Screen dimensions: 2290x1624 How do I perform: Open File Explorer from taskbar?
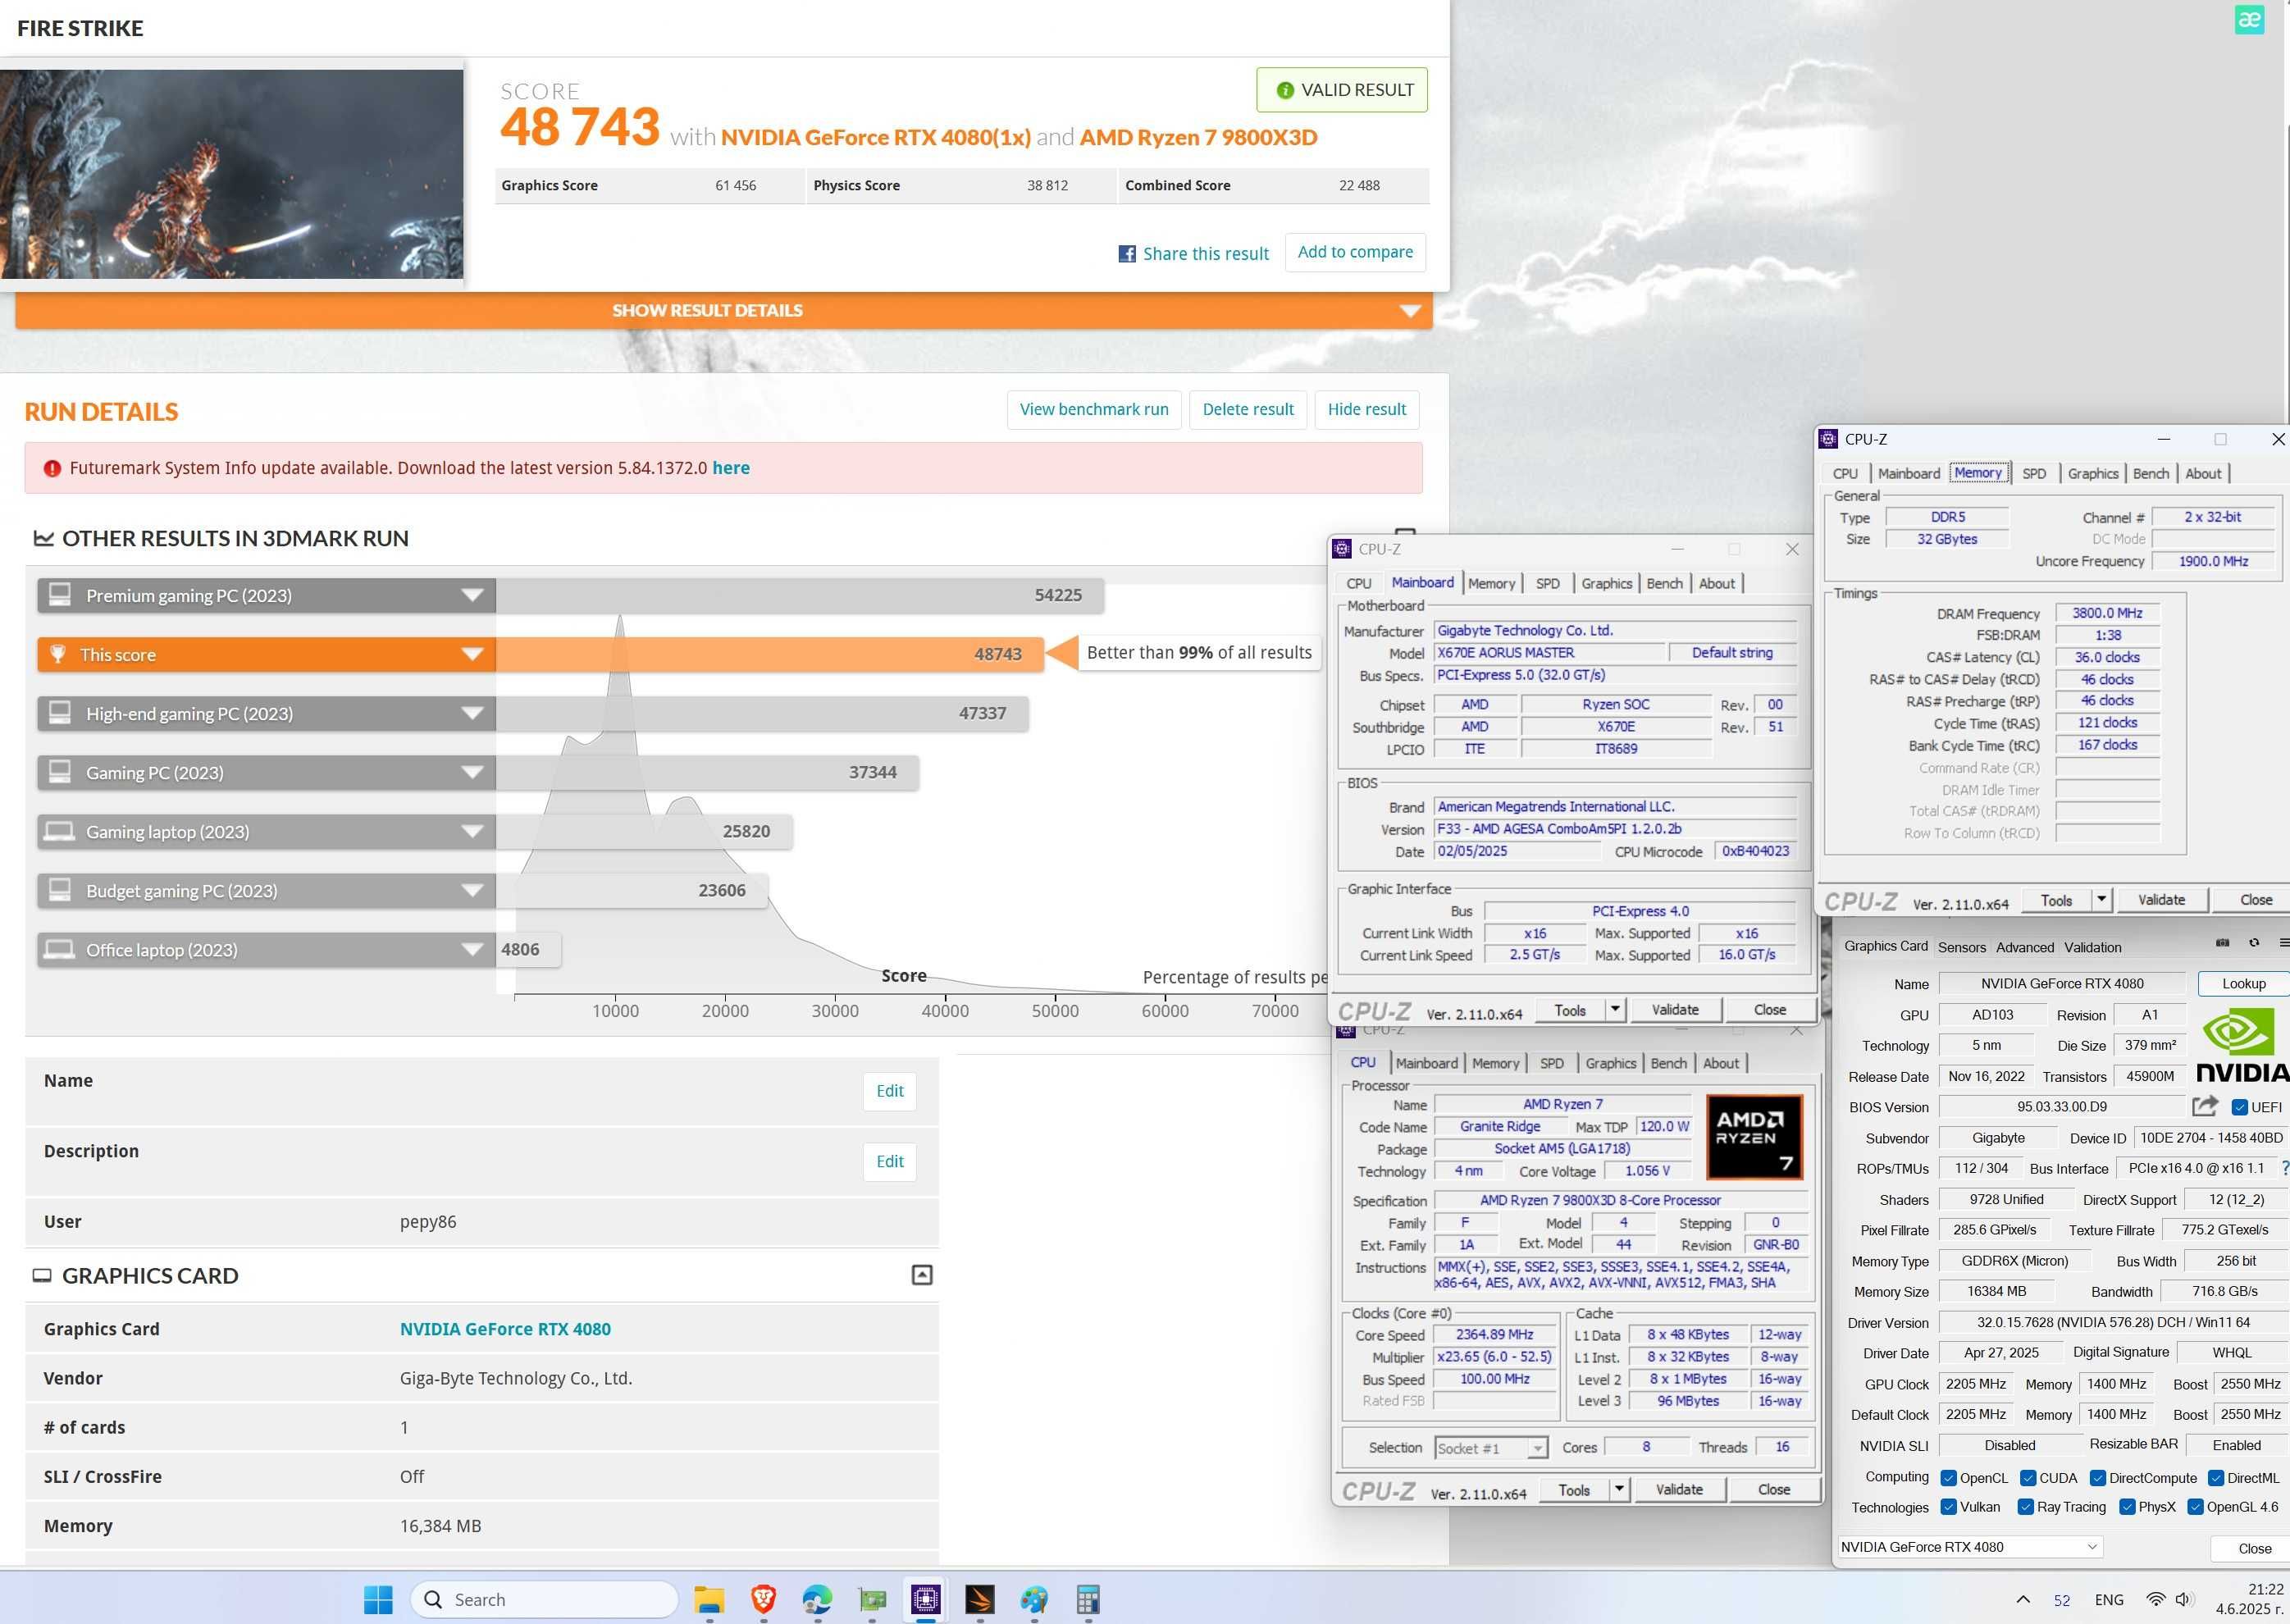coord(709,1600)
